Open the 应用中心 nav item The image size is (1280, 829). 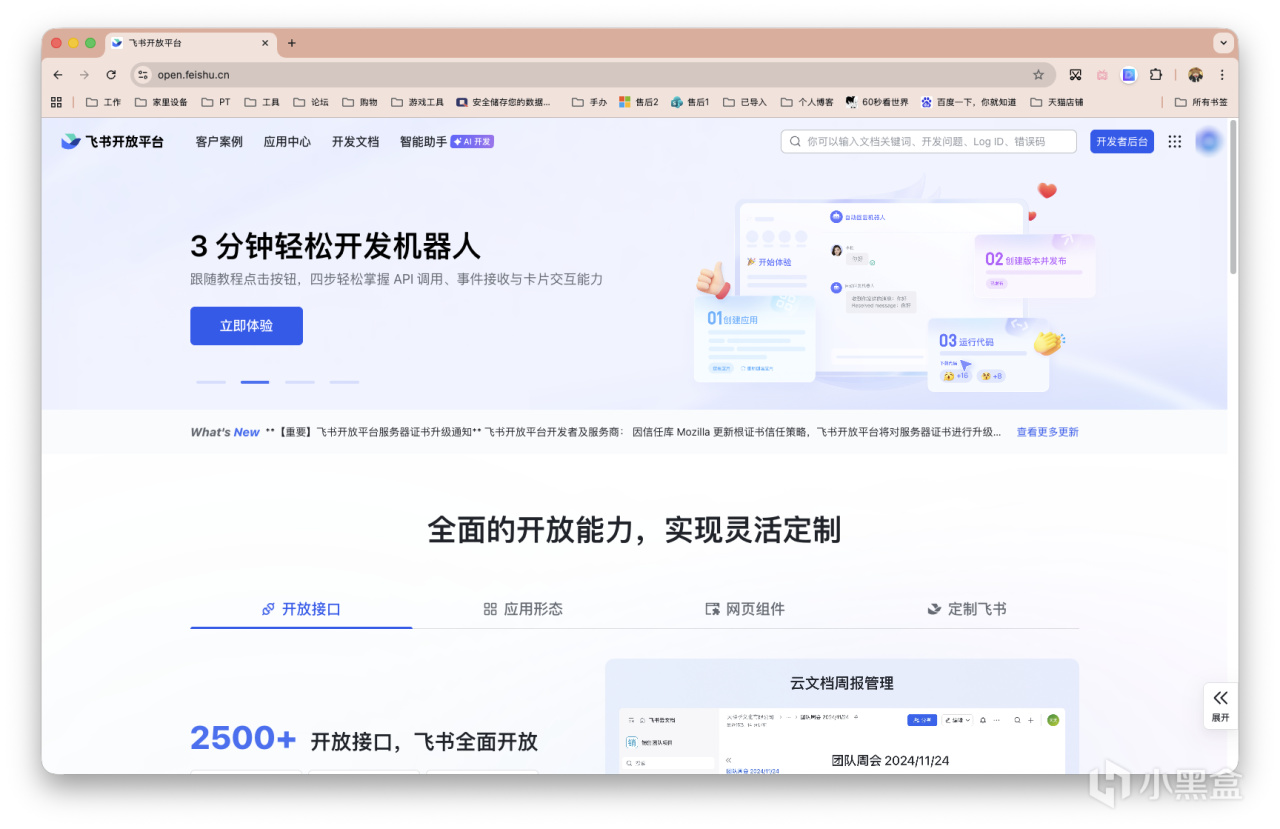coord(287,142)
